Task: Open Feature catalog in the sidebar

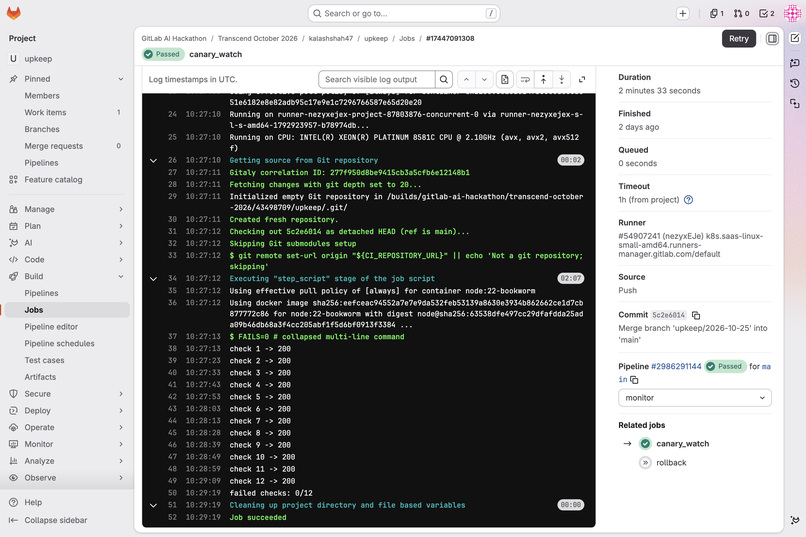Action: [67, 180]
